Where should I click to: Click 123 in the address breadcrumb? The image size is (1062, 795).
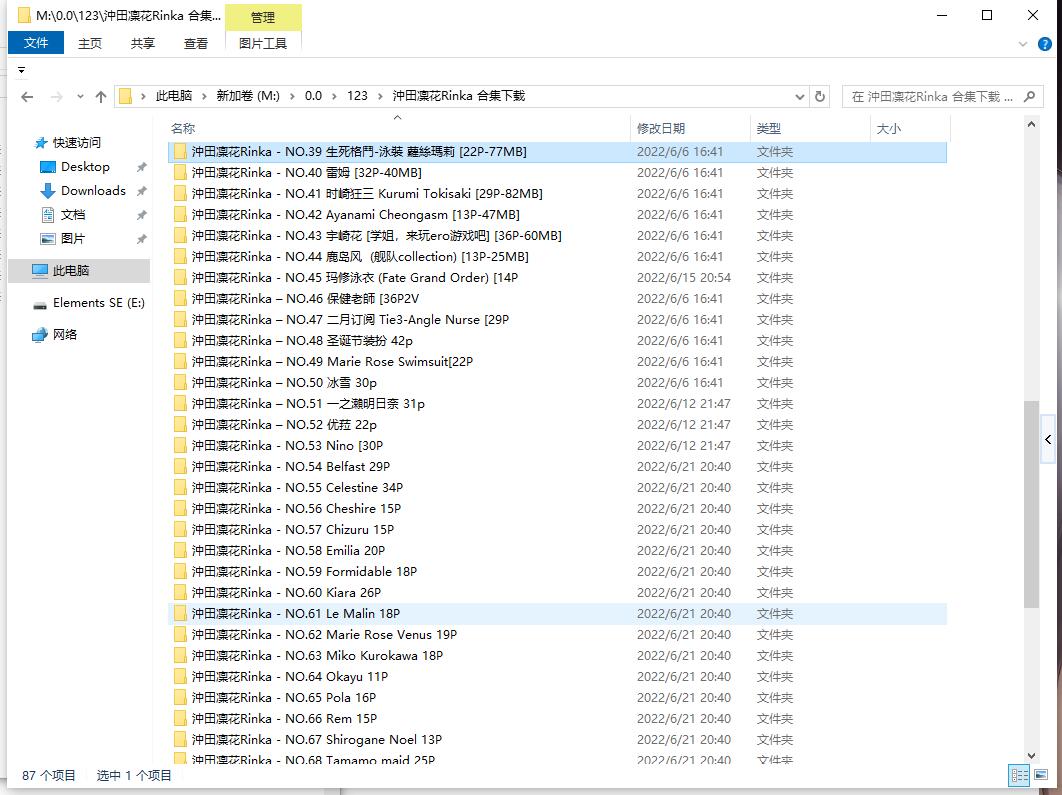(x=357, y=96)
